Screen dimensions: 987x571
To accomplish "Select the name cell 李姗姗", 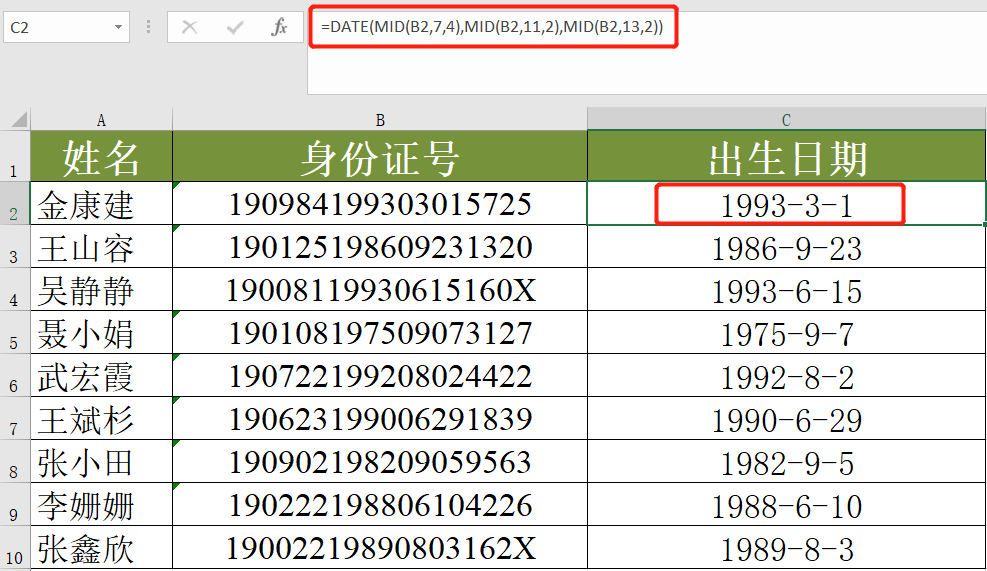I will 101,504.
